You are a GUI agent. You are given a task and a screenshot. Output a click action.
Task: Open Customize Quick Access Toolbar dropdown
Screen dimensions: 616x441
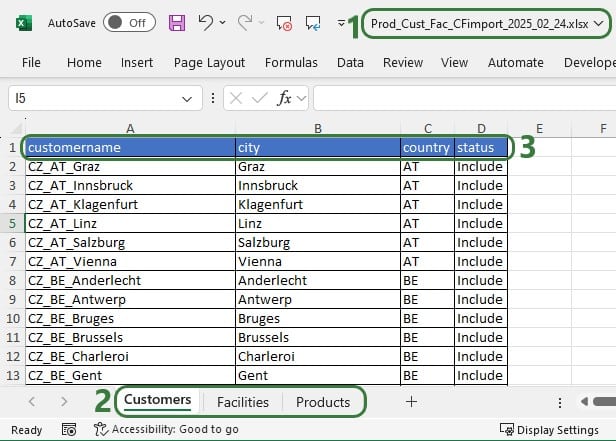tap(341, 23)
